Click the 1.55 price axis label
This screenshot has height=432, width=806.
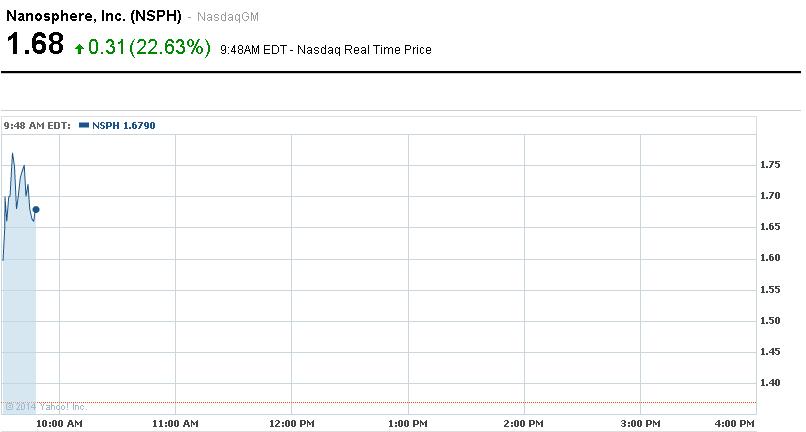(770, 289)
